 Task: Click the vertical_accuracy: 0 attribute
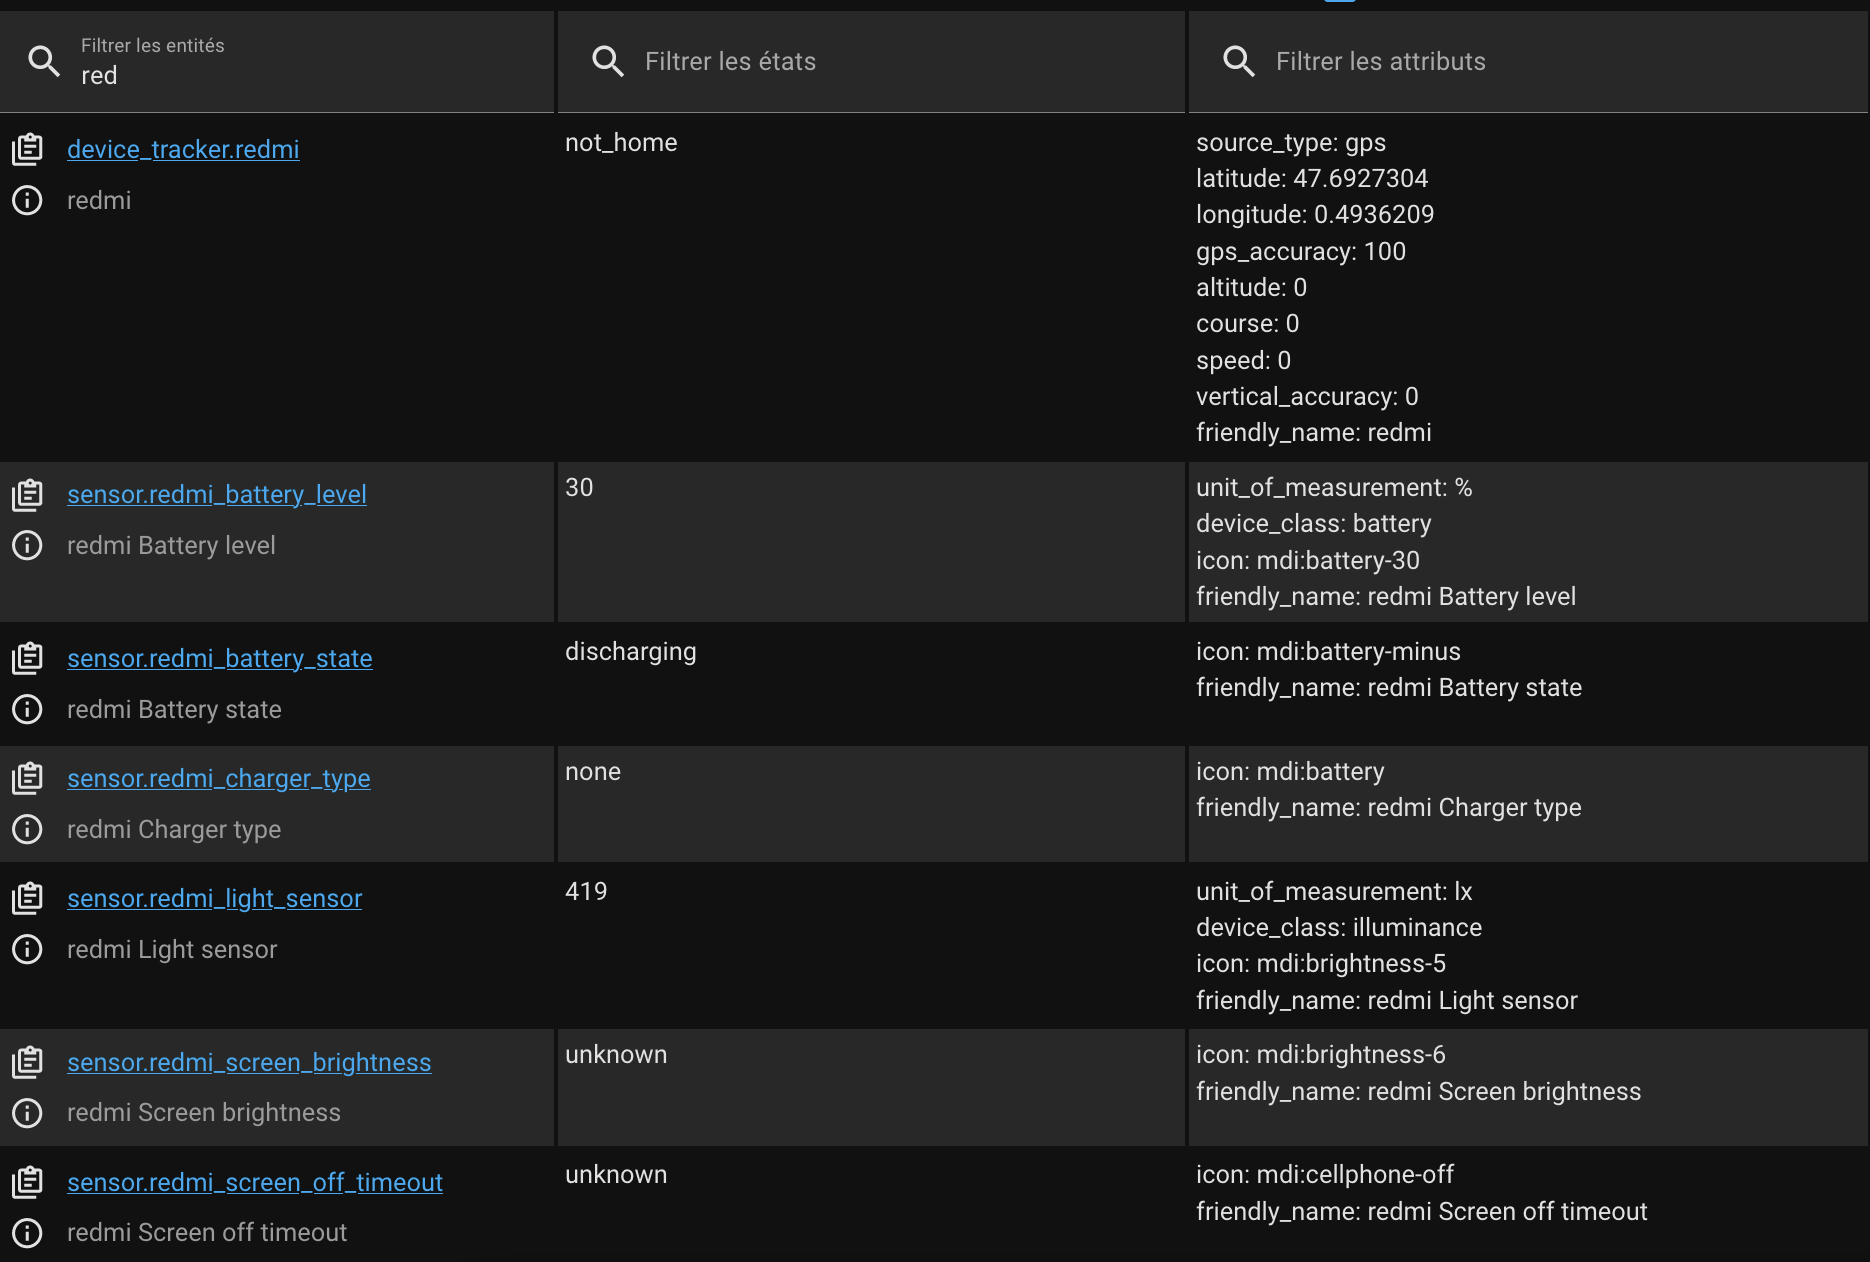point(1307,397)
